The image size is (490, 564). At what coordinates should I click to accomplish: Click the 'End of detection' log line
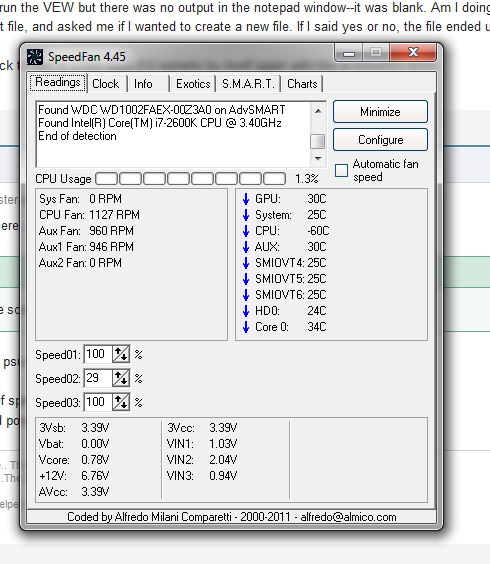(77, 136)
